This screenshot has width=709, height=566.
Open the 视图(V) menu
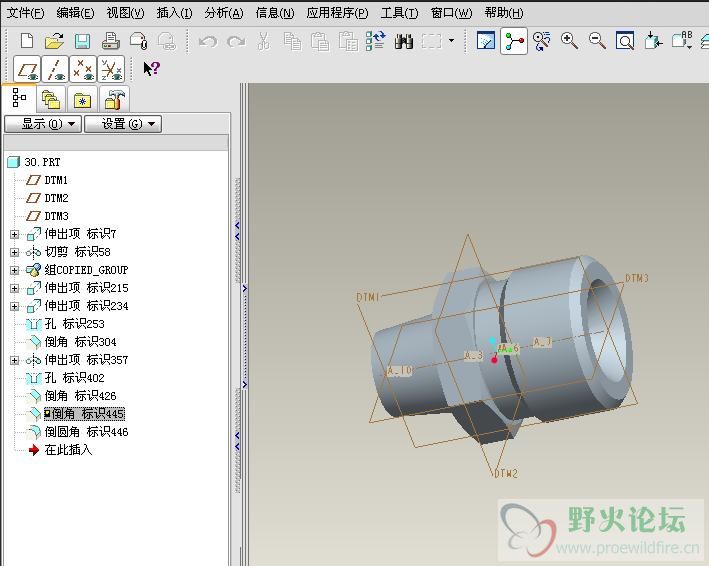125,13
